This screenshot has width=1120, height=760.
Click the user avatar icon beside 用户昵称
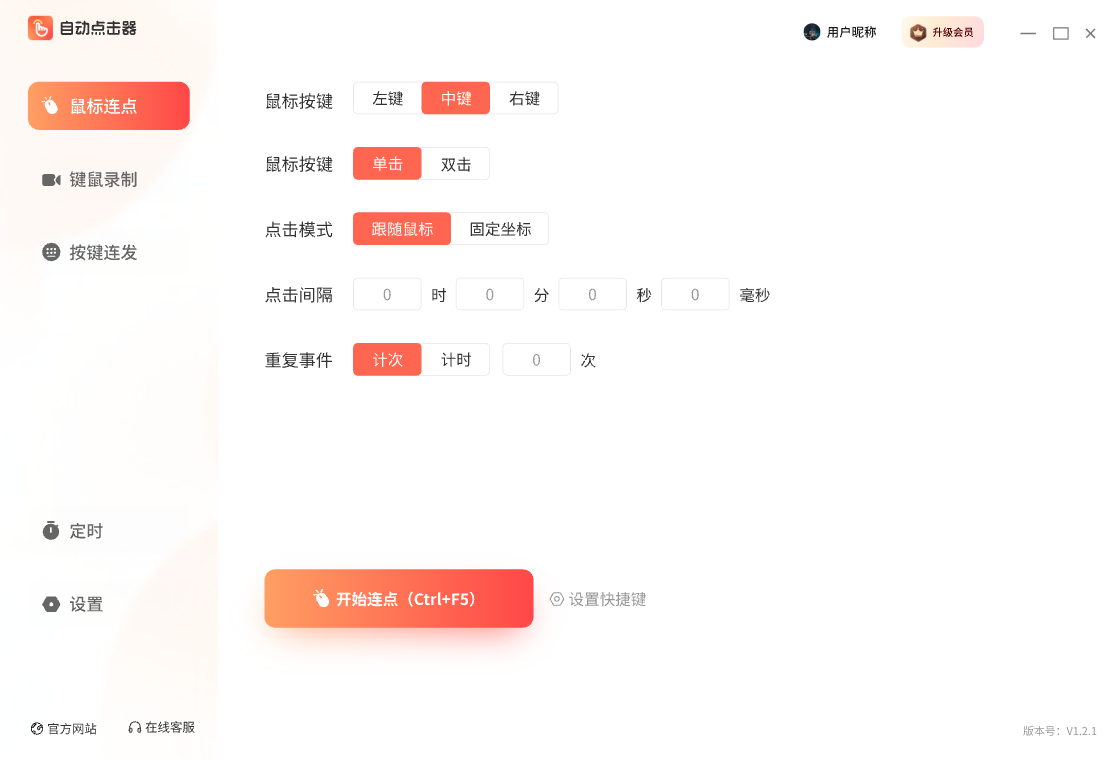click(x=811, y=32)
